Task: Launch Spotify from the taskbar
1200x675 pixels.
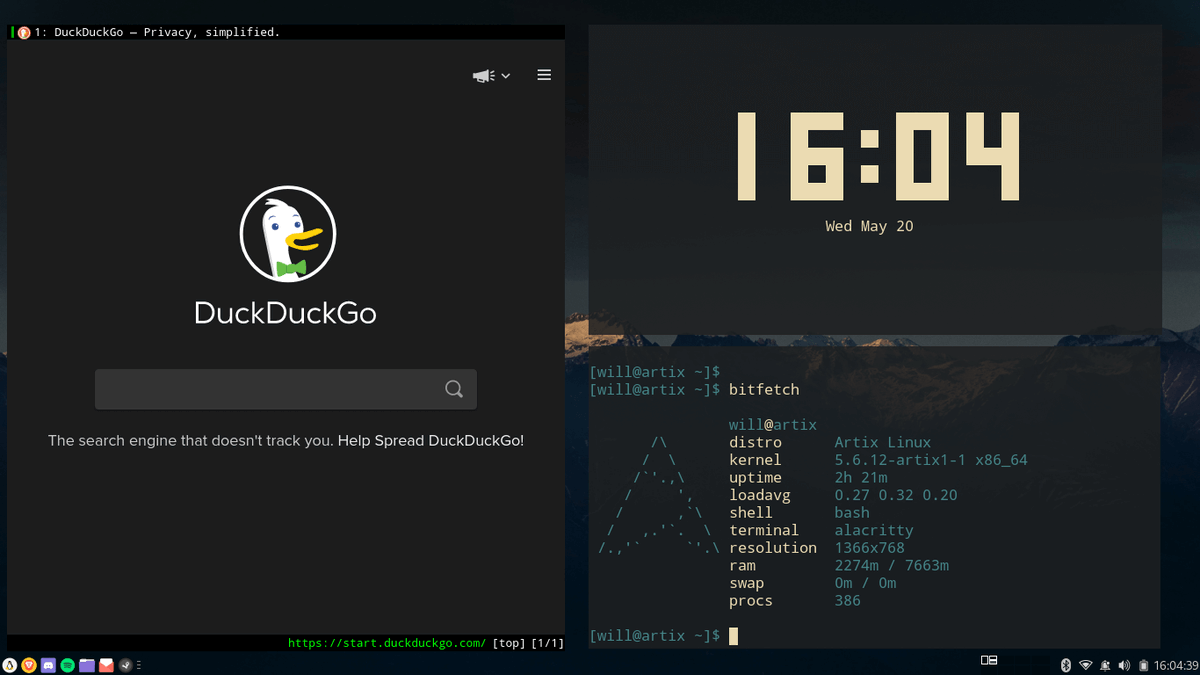Action: click(66, 664)
